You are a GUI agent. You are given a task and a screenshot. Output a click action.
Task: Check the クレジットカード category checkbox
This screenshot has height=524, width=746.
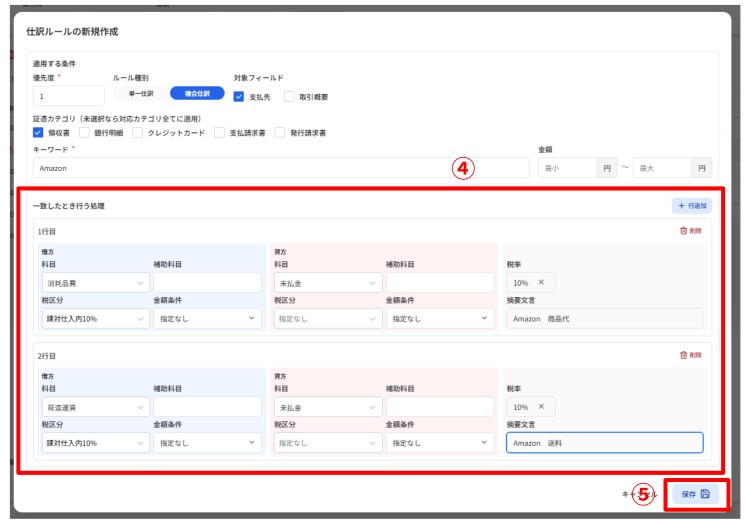coord(137,132)
